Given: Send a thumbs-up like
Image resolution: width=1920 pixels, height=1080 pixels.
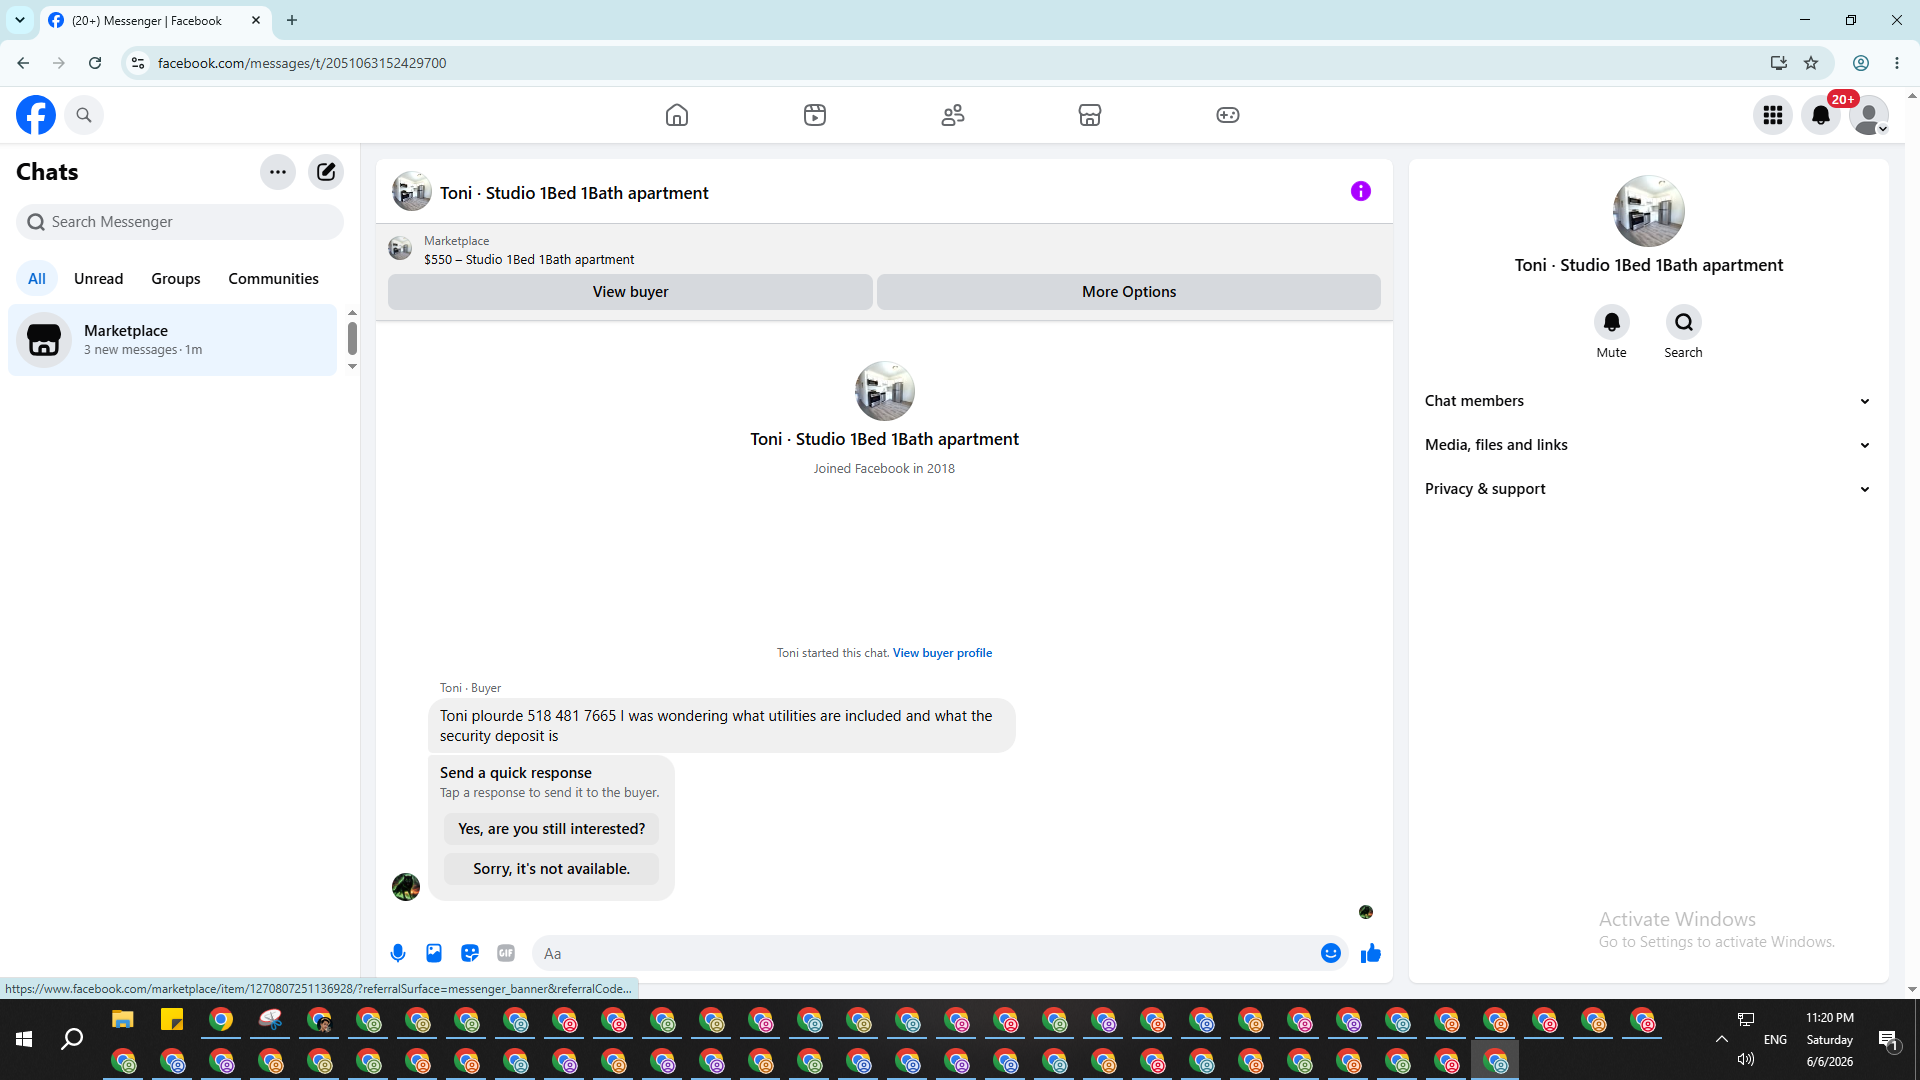Looking at the screenshot, I should coord(1371,953).
